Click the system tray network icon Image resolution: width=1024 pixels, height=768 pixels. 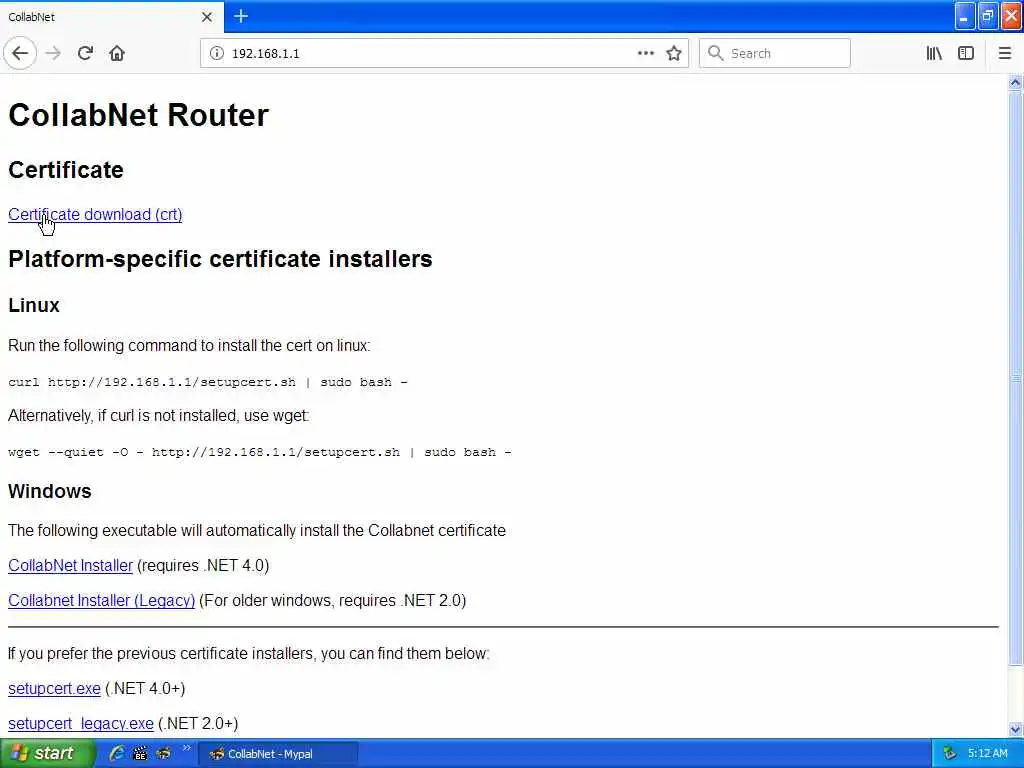click(x=950, y=754)
